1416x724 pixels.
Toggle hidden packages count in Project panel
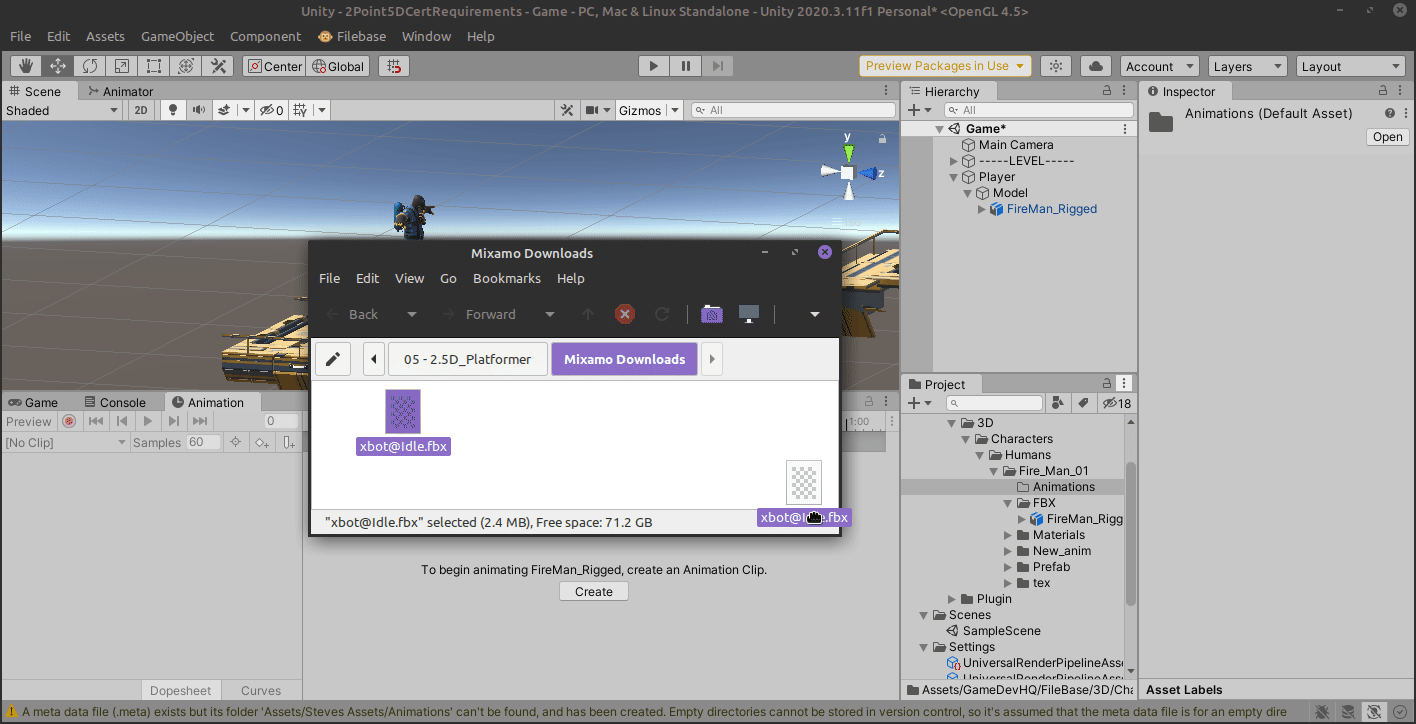pyautogui.click(x=1116, y=403)
